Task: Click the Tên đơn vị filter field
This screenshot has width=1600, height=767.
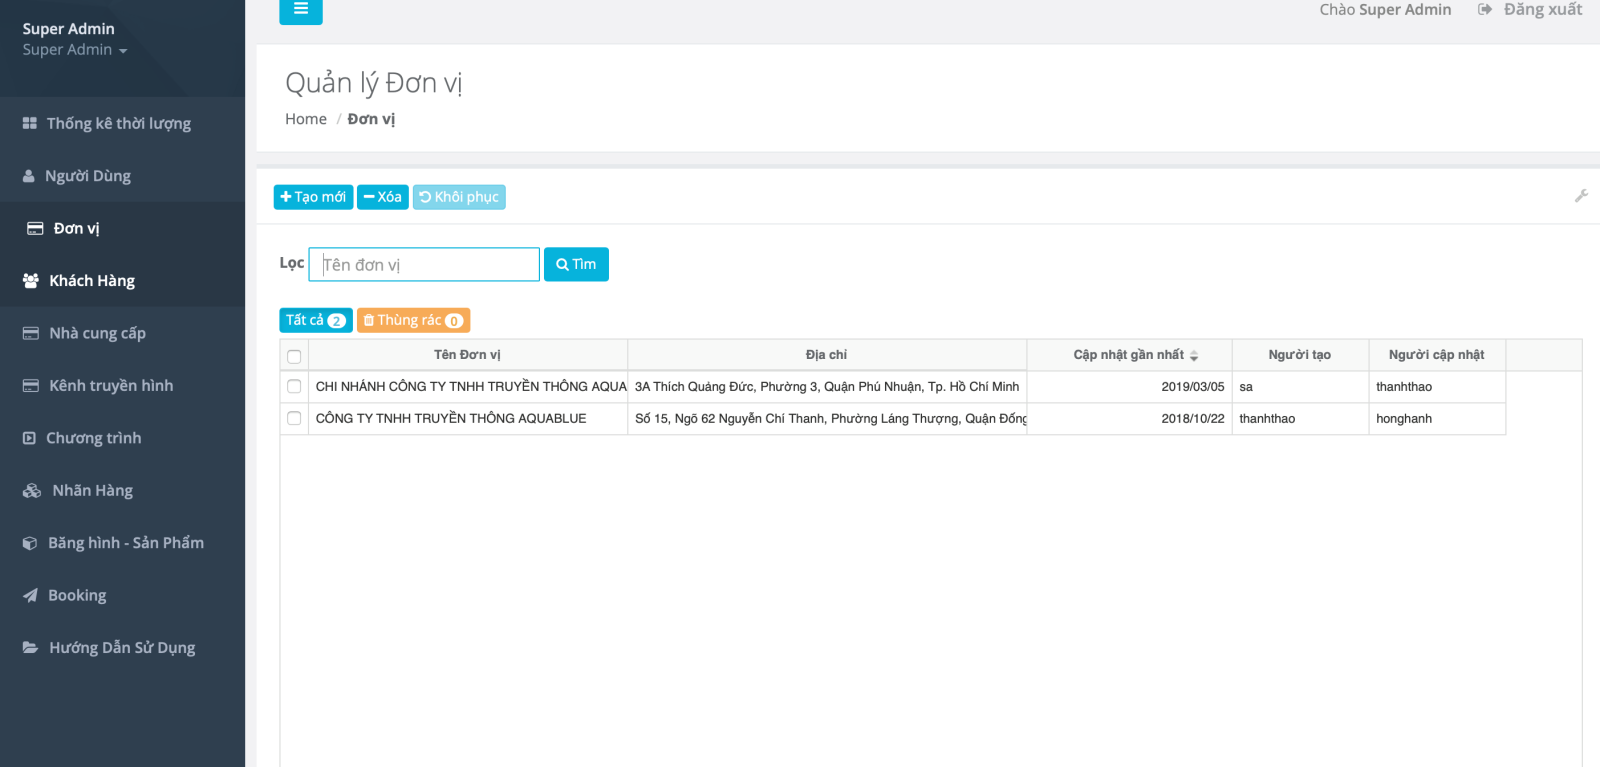Action: pyautogui.click(x=424, y=265)
